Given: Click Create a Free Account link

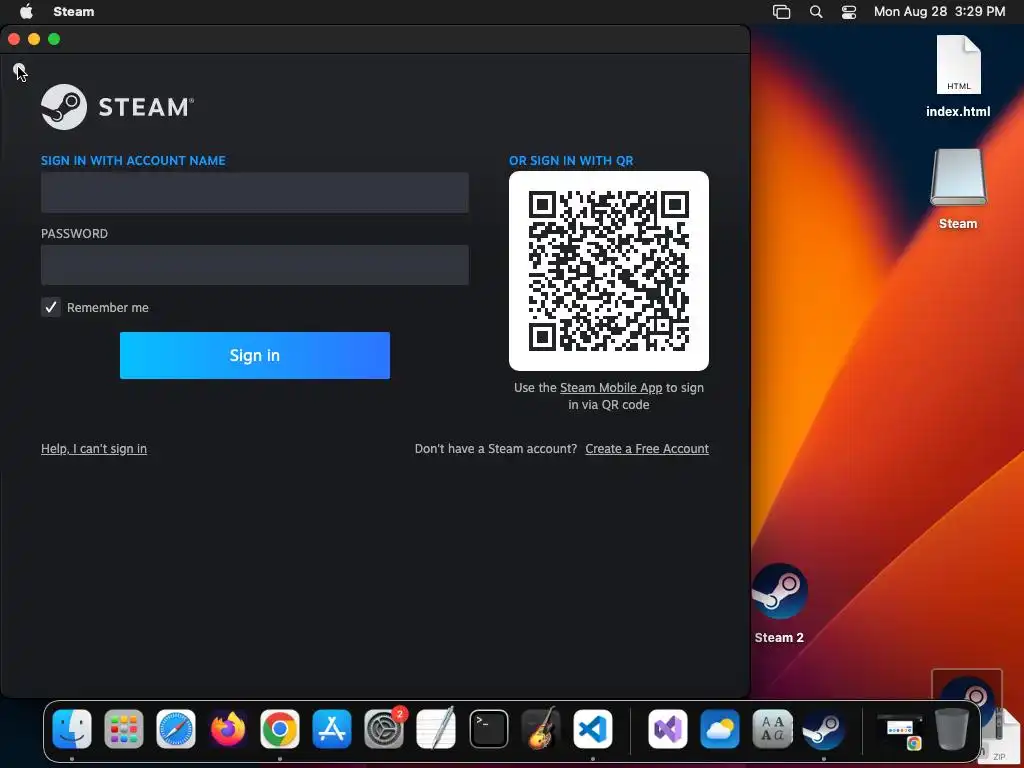Looking at the screenshot, I should click(647, 449).
